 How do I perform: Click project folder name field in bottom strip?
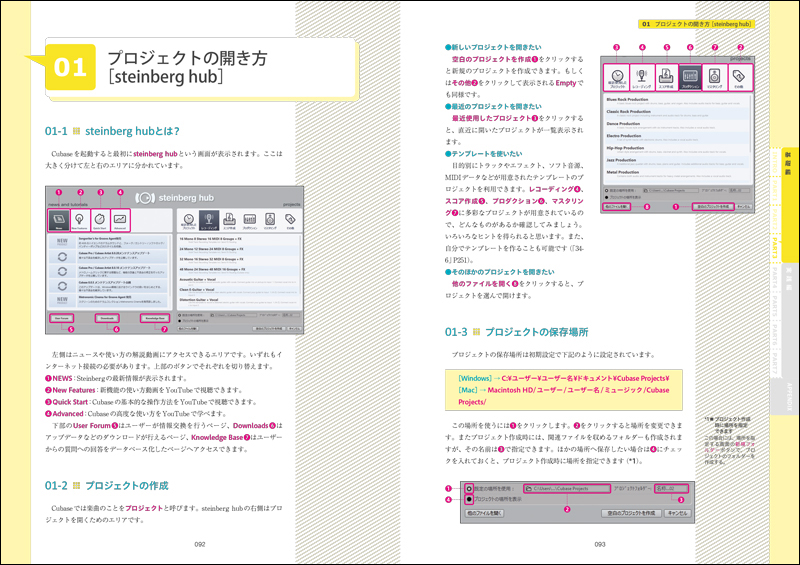pos(672,488)
